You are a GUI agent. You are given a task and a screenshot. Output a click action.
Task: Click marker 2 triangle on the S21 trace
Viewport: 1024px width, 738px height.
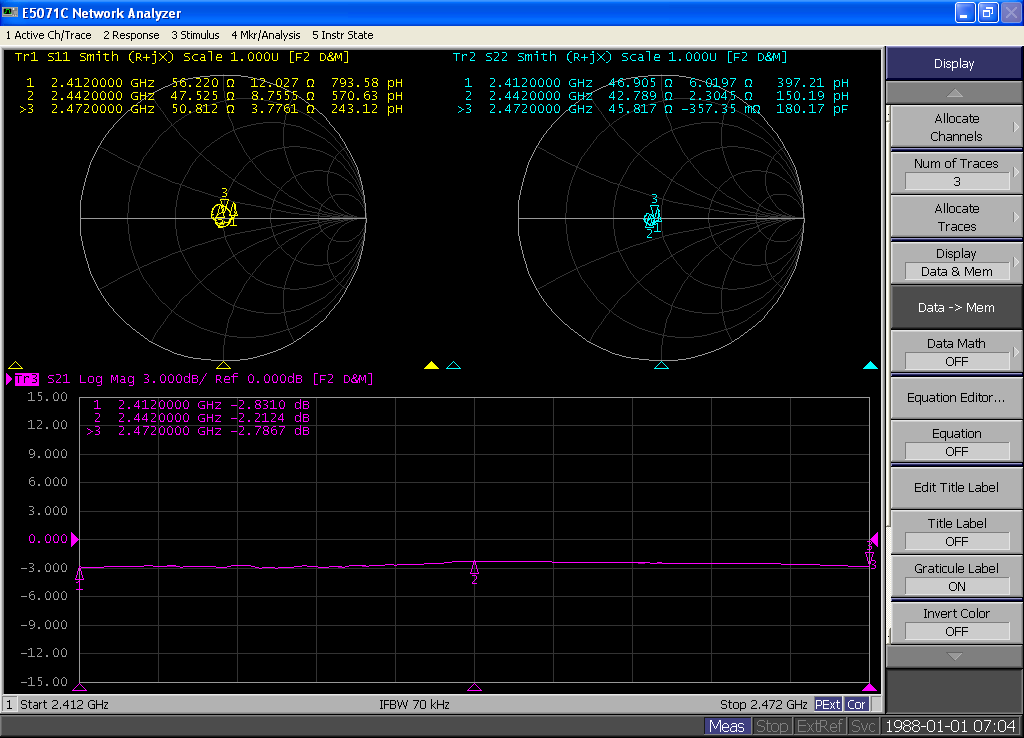click(474, 568)
